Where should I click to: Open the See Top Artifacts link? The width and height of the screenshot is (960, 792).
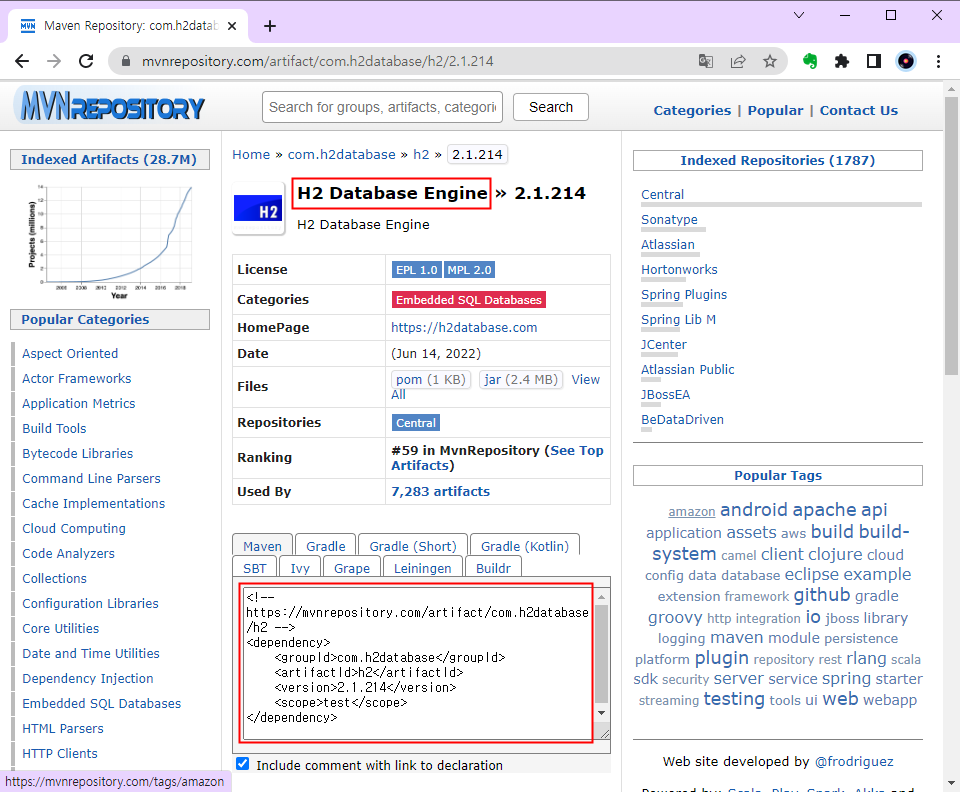(576, 450)
